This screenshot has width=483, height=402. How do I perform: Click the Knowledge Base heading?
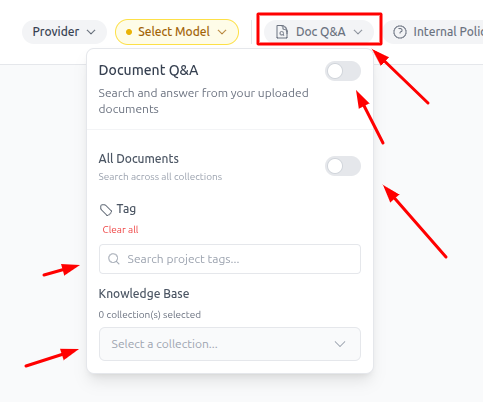coord(144,294)
